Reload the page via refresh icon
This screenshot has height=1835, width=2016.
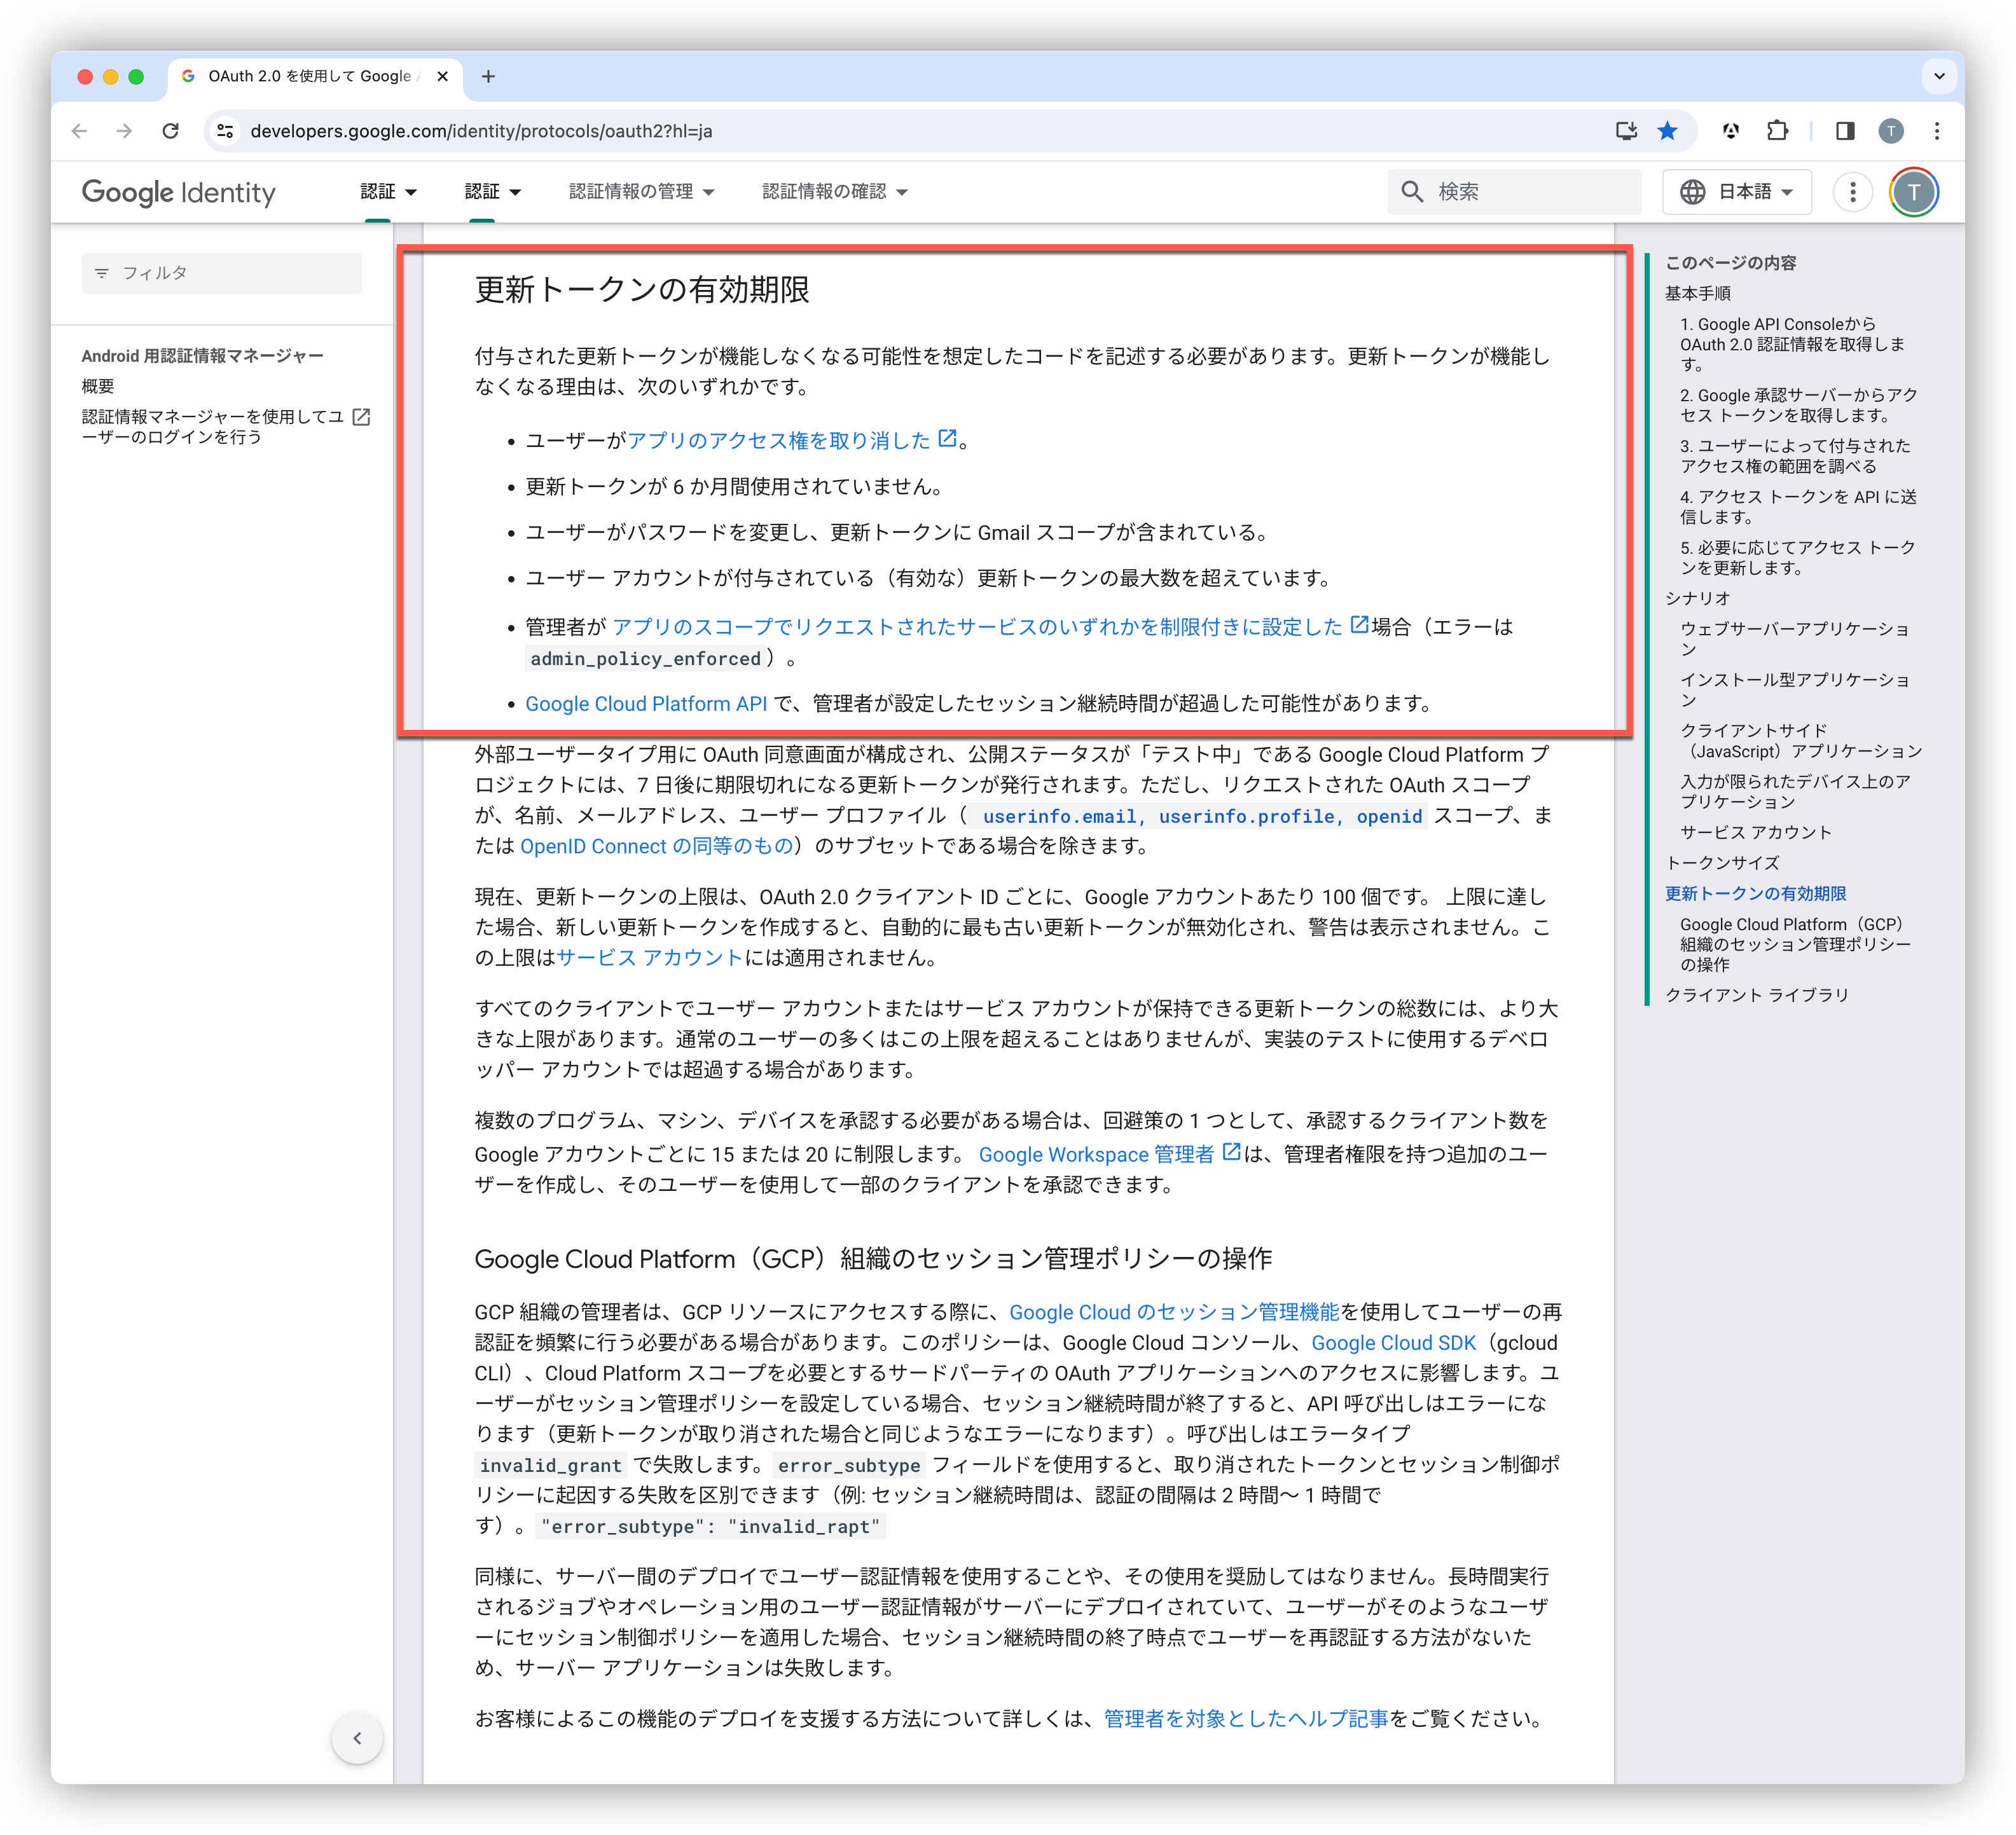(171, 131)
